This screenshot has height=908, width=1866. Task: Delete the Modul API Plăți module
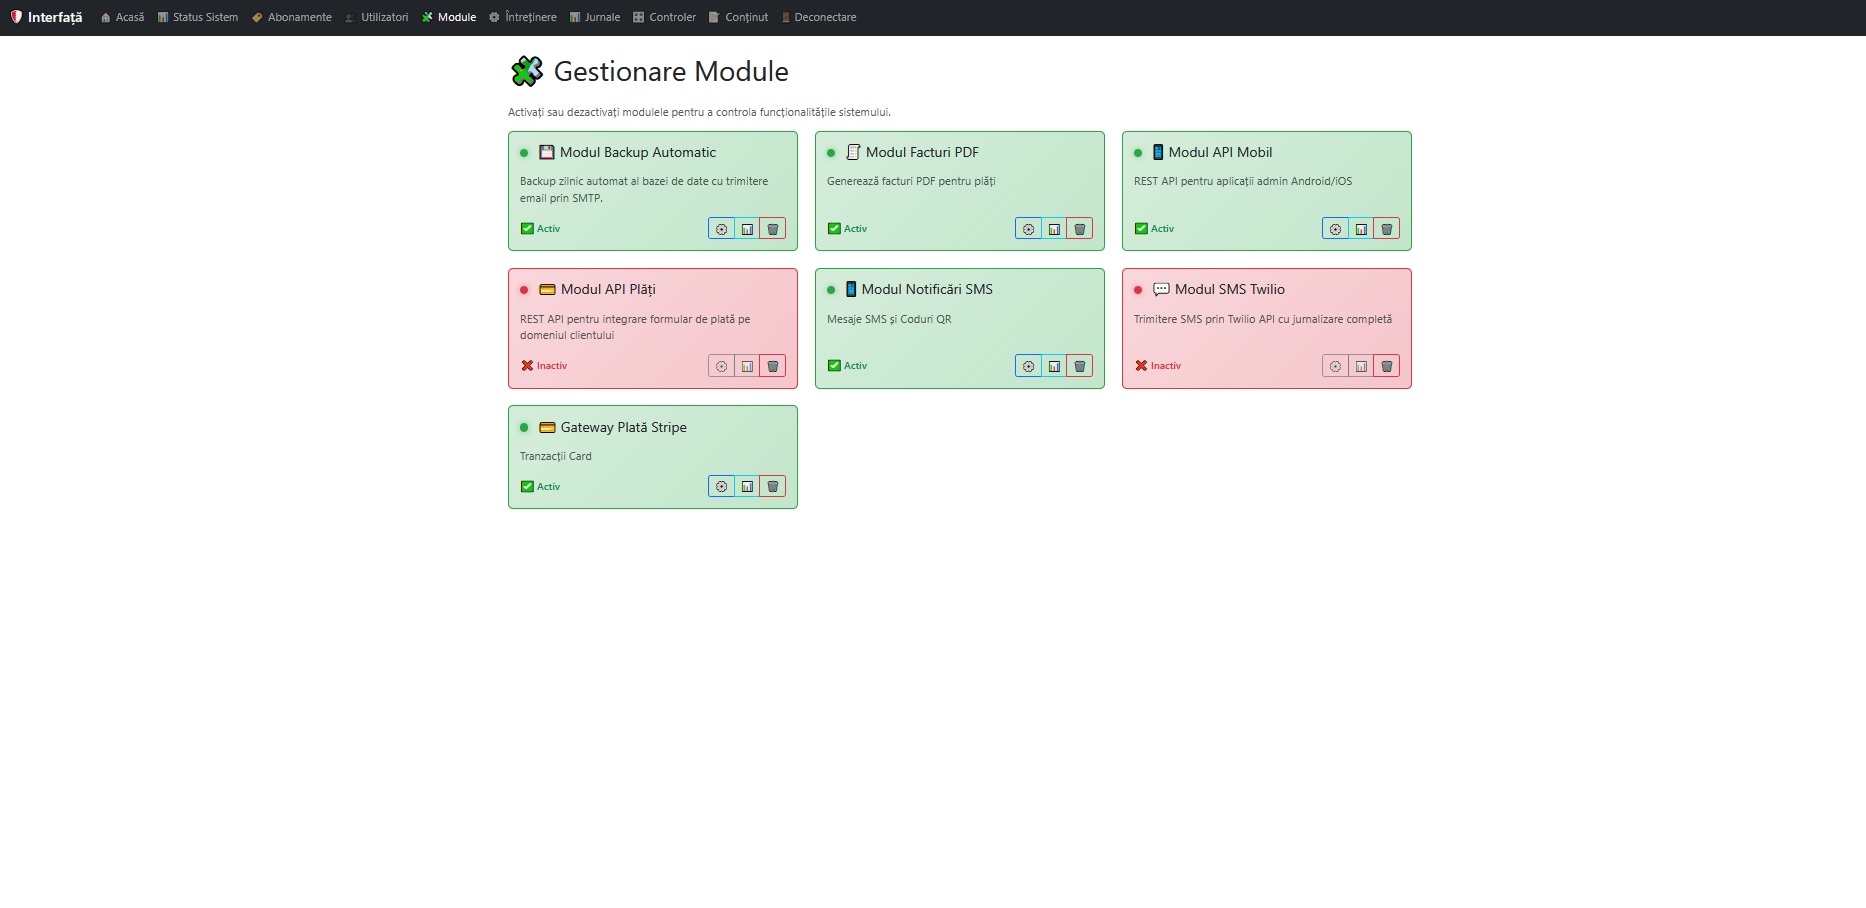(772, 366)
